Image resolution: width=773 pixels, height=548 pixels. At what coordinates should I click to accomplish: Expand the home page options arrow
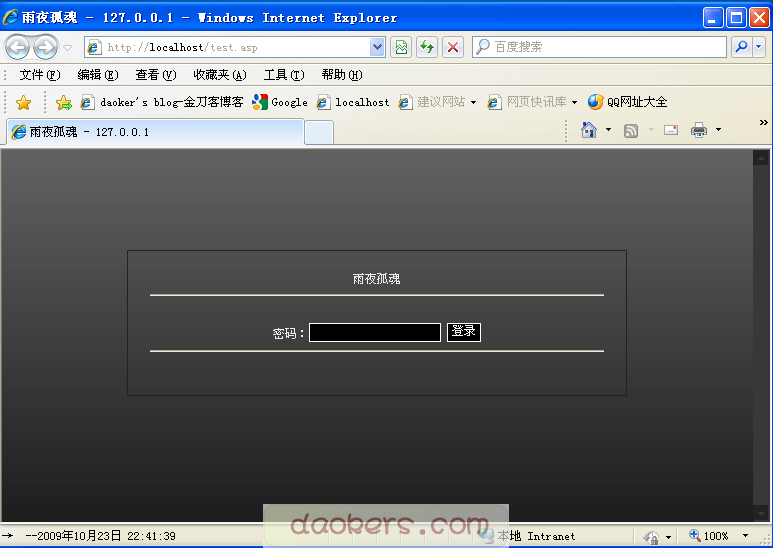coord(608,130)
